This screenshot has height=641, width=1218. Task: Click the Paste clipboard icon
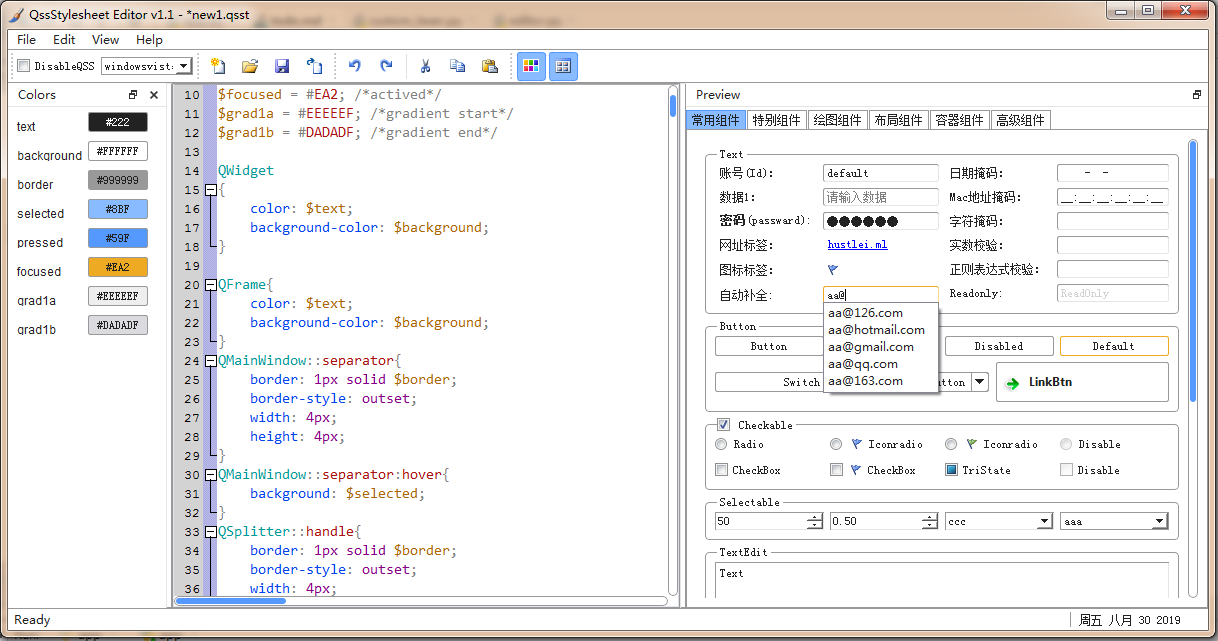(x=489, y=66)
